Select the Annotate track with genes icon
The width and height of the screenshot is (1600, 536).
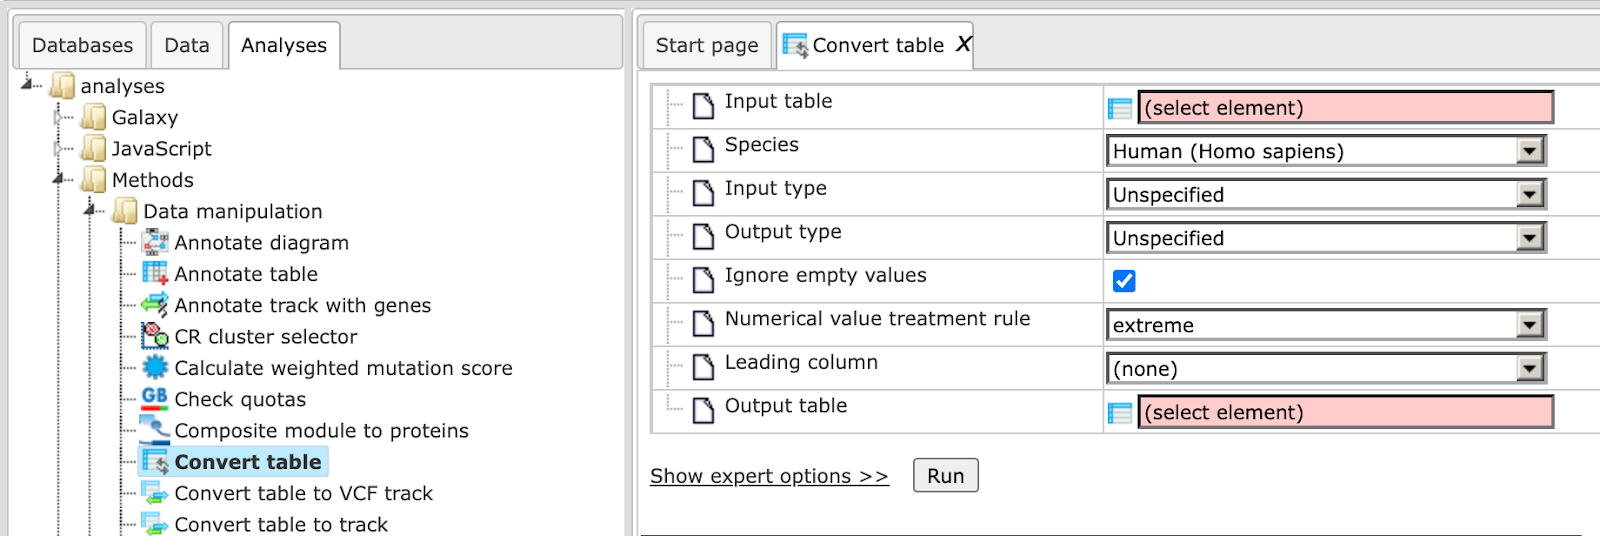tap(155, 305)
